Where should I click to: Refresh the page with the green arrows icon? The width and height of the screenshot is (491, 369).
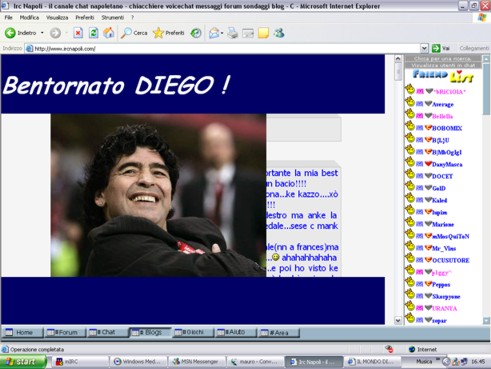coord(93,33)
